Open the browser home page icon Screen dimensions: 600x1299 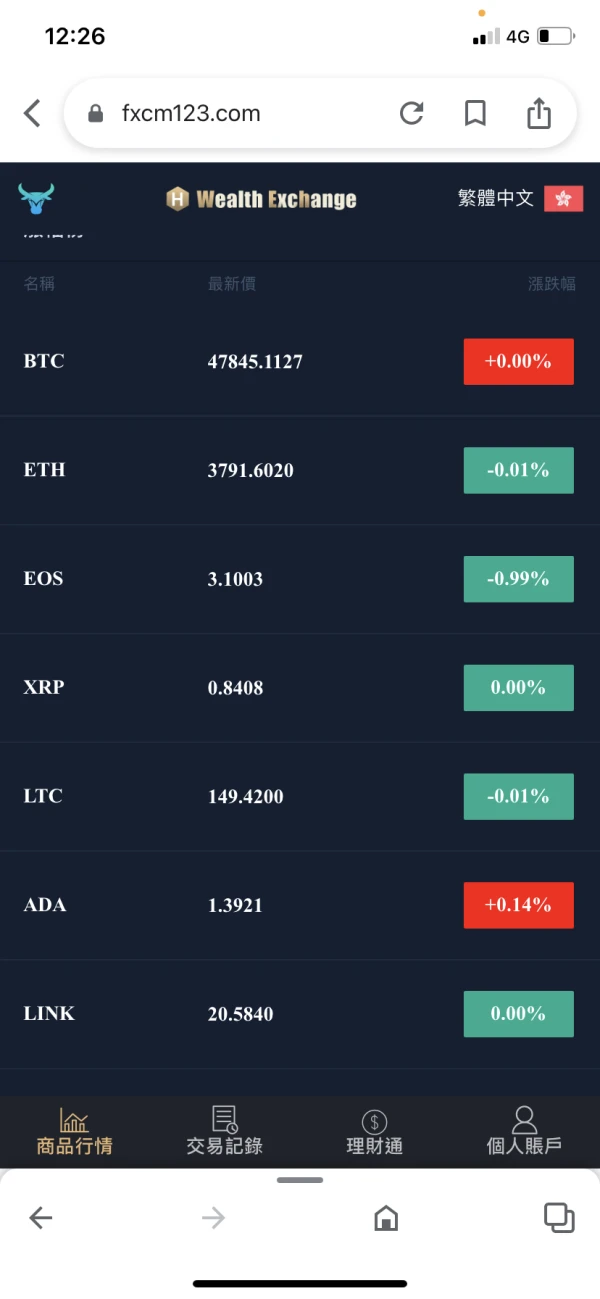pos(386,1217)
